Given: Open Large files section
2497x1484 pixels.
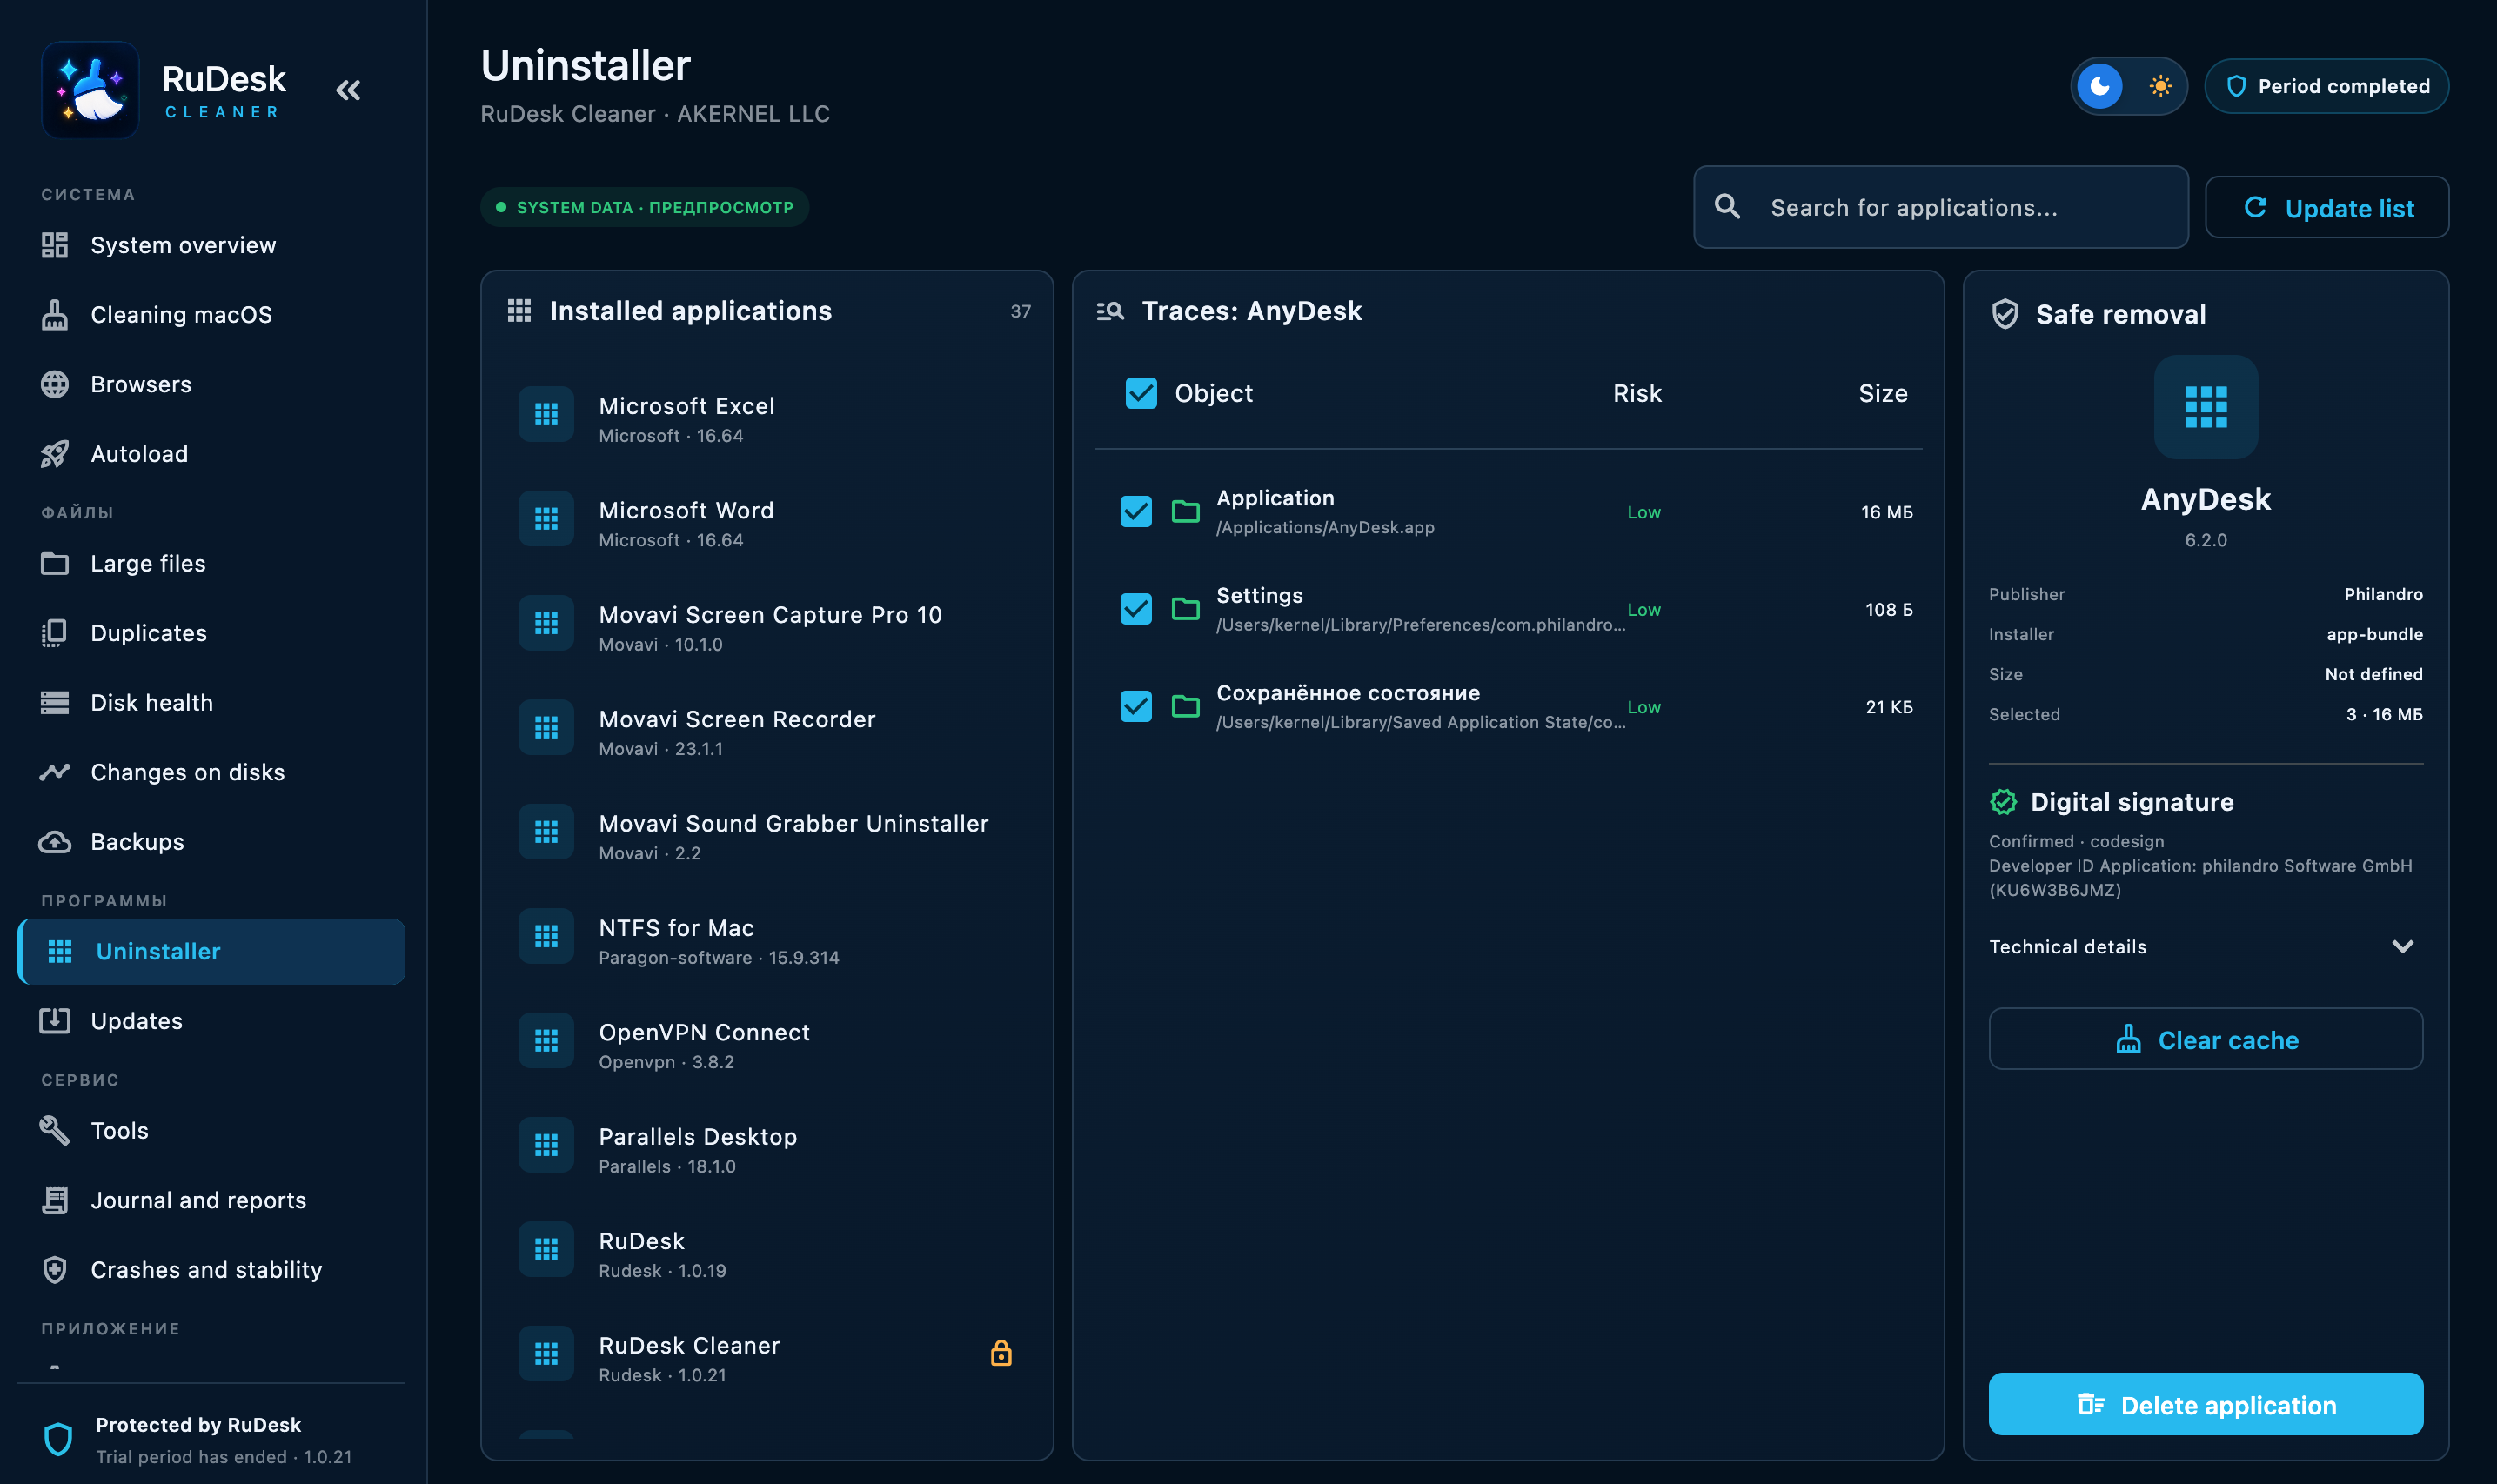Looking at the screenshot, I should (212, 563).
